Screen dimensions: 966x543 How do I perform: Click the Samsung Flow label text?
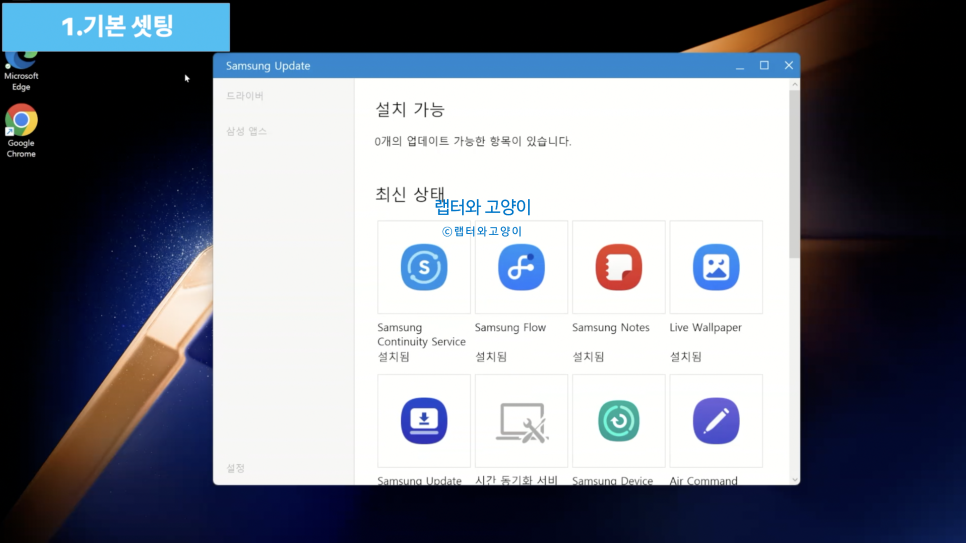click(510, 327)
